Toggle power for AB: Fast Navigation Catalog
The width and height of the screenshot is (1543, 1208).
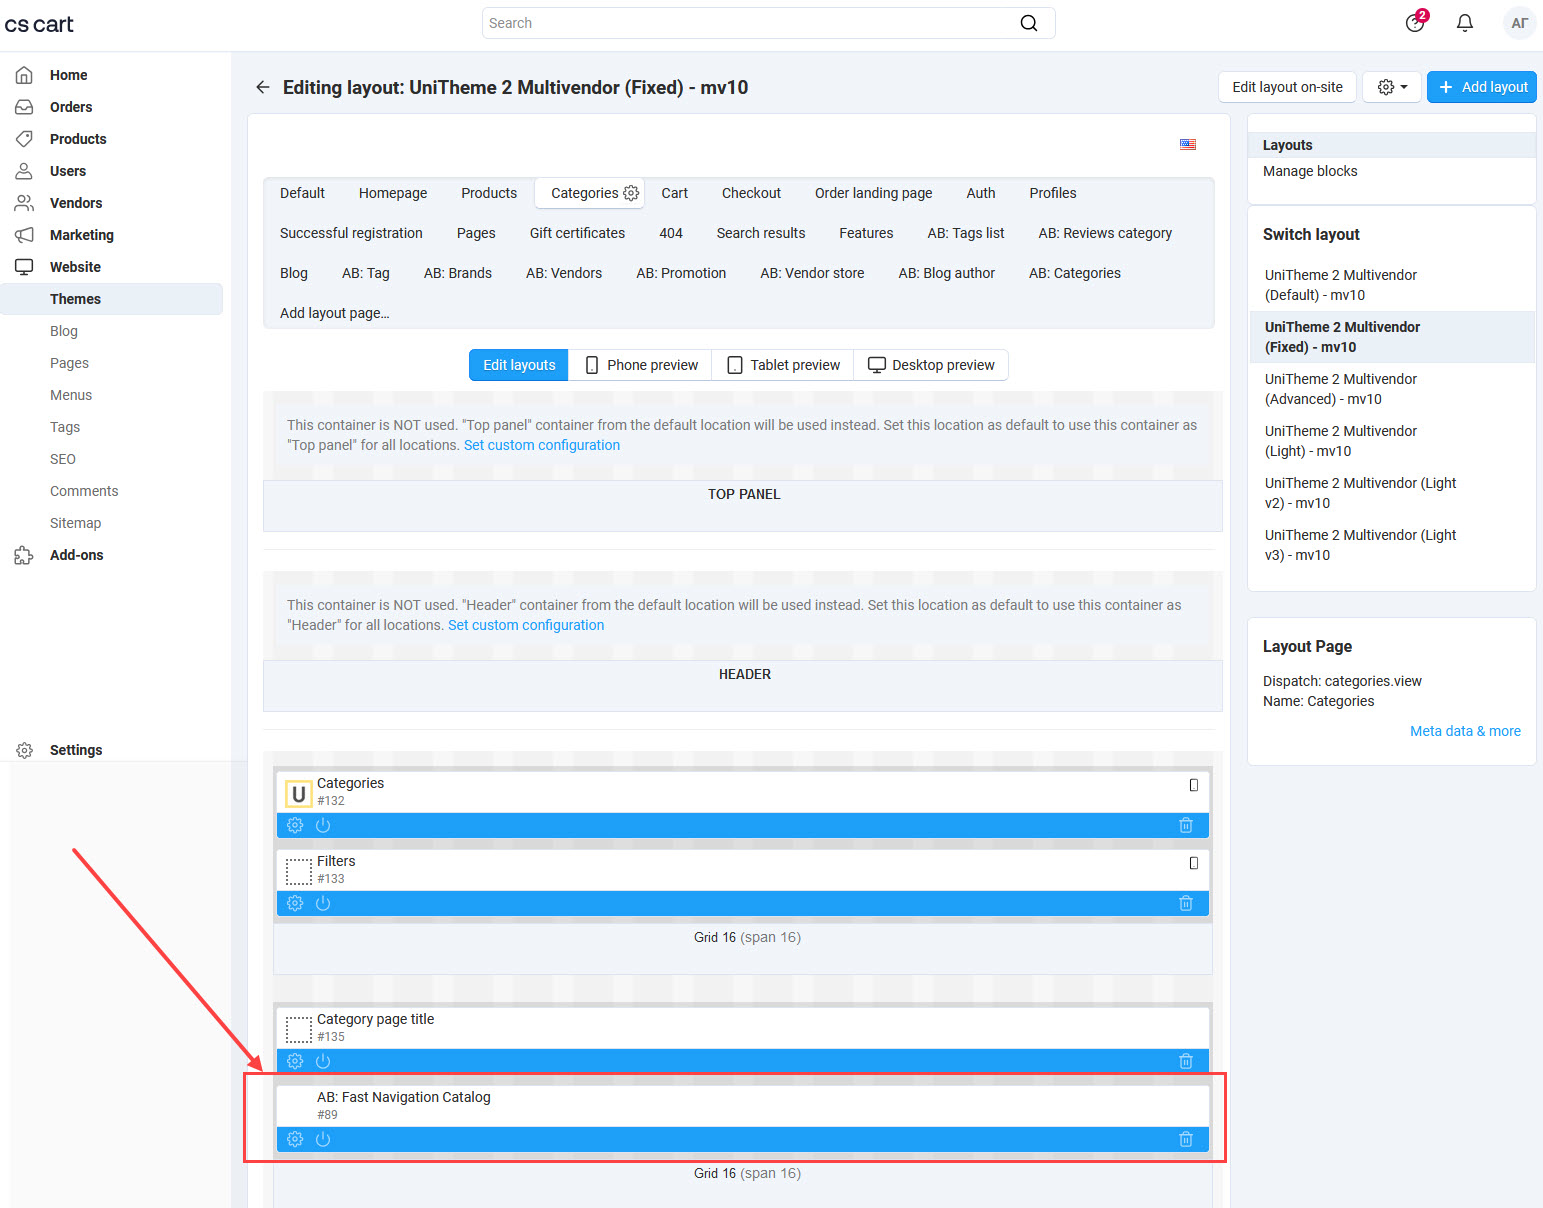click(323, 1139)
